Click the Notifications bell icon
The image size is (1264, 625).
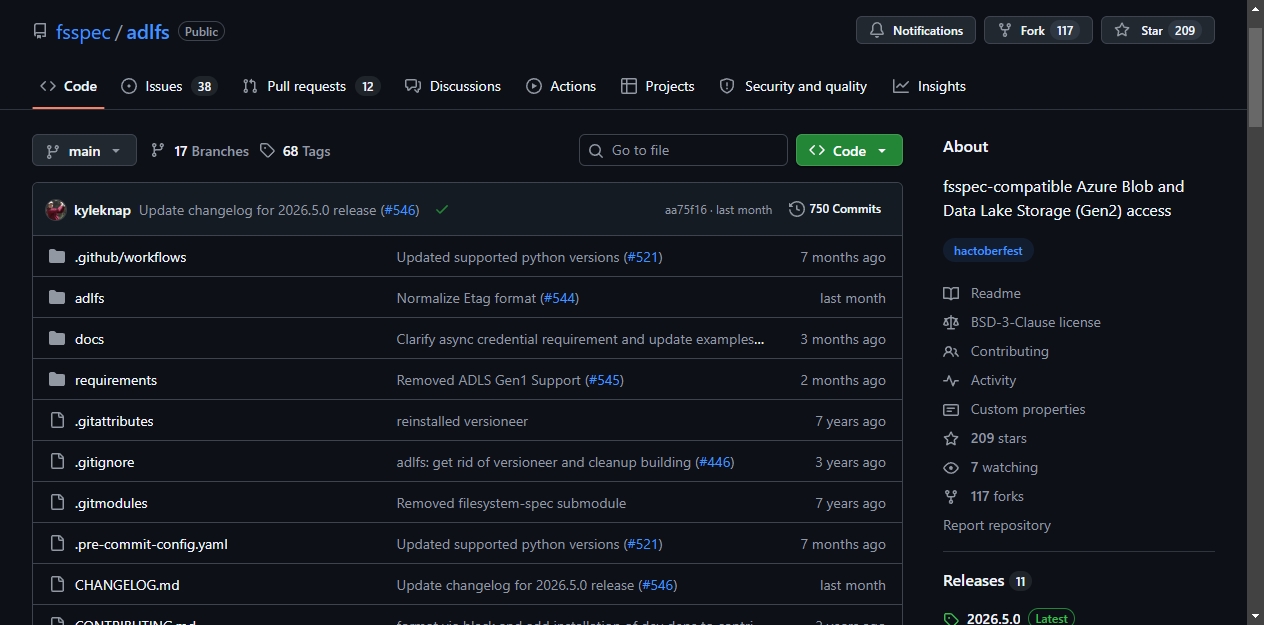(877, 31)
